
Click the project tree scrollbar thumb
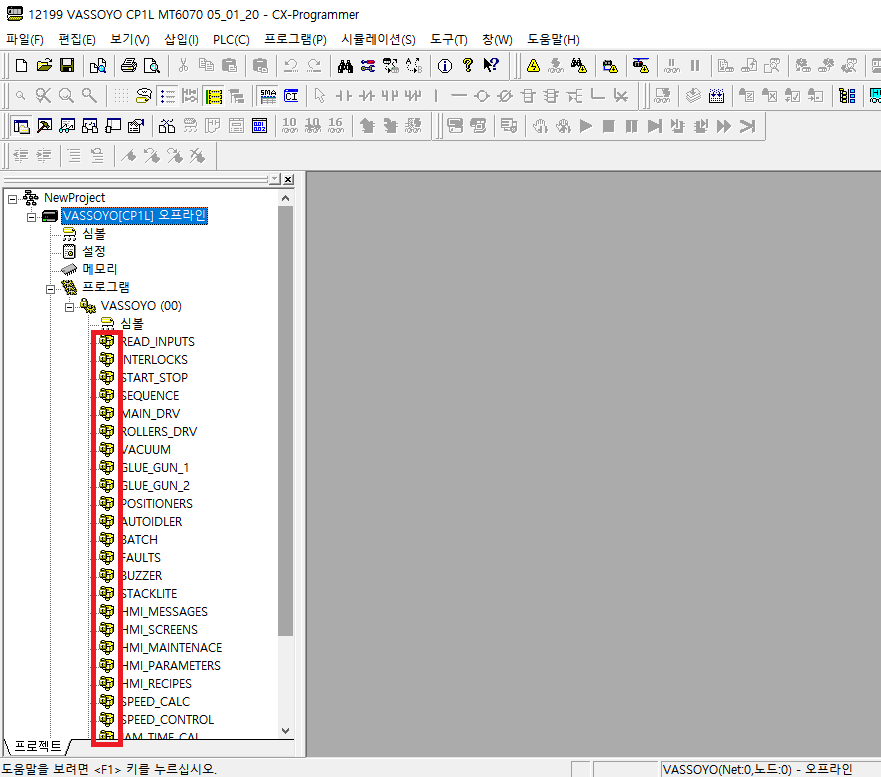(285, 421)
